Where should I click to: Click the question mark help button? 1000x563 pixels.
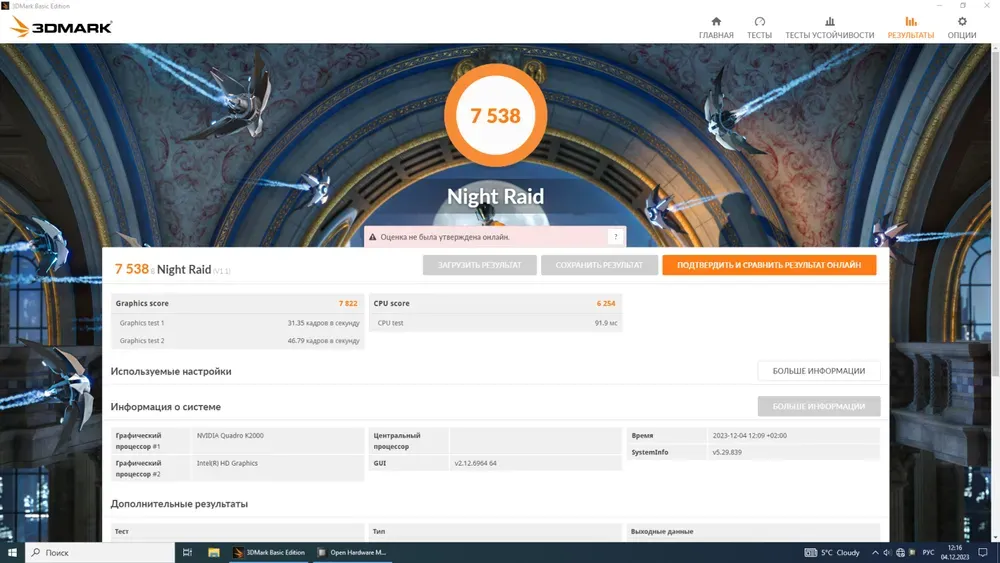(x=615, y=237)
